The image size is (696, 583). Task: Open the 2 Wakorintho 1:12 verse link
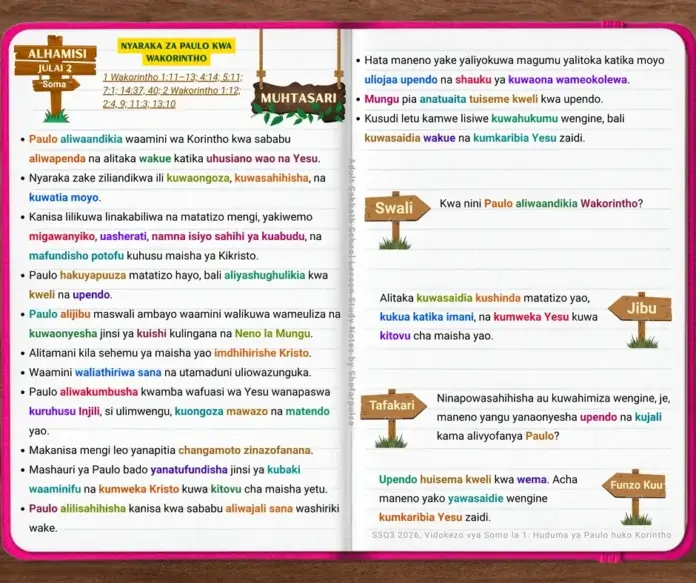(x=199, y=91)
